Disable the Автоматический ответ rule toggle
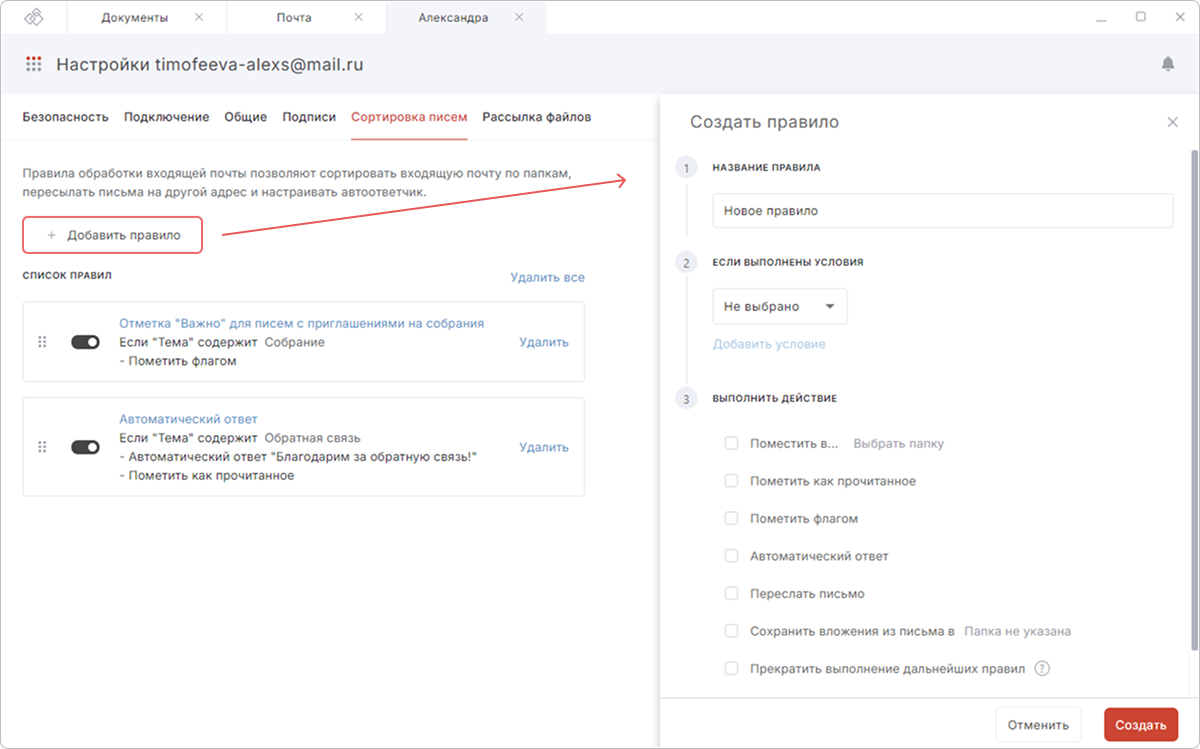This screenshot has height=749, width=1200. point(85,447)
